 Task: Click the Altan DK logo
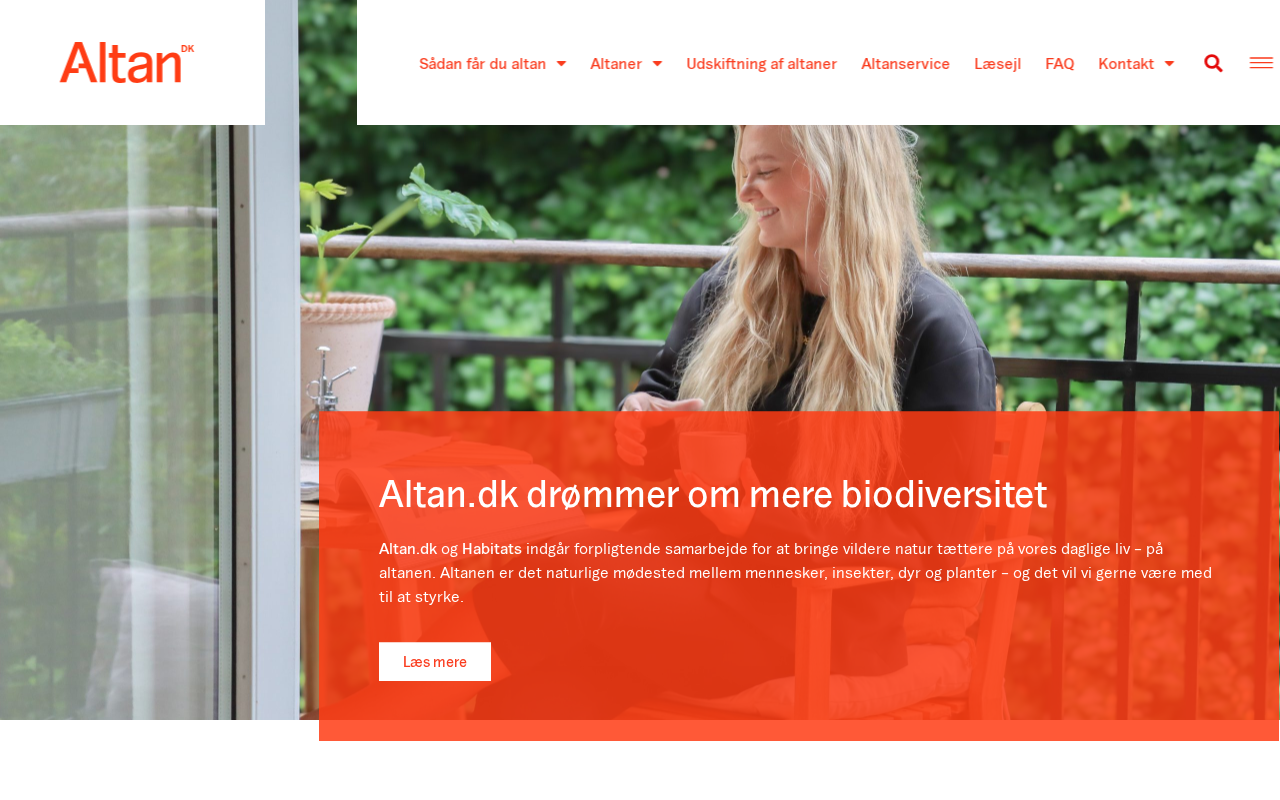click(x=127, y=63)
